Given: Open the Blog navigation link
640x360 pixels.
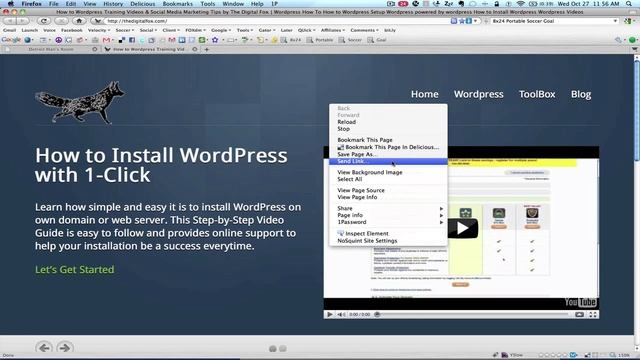Looking at the screenshot, I should (x=581, y=94).
